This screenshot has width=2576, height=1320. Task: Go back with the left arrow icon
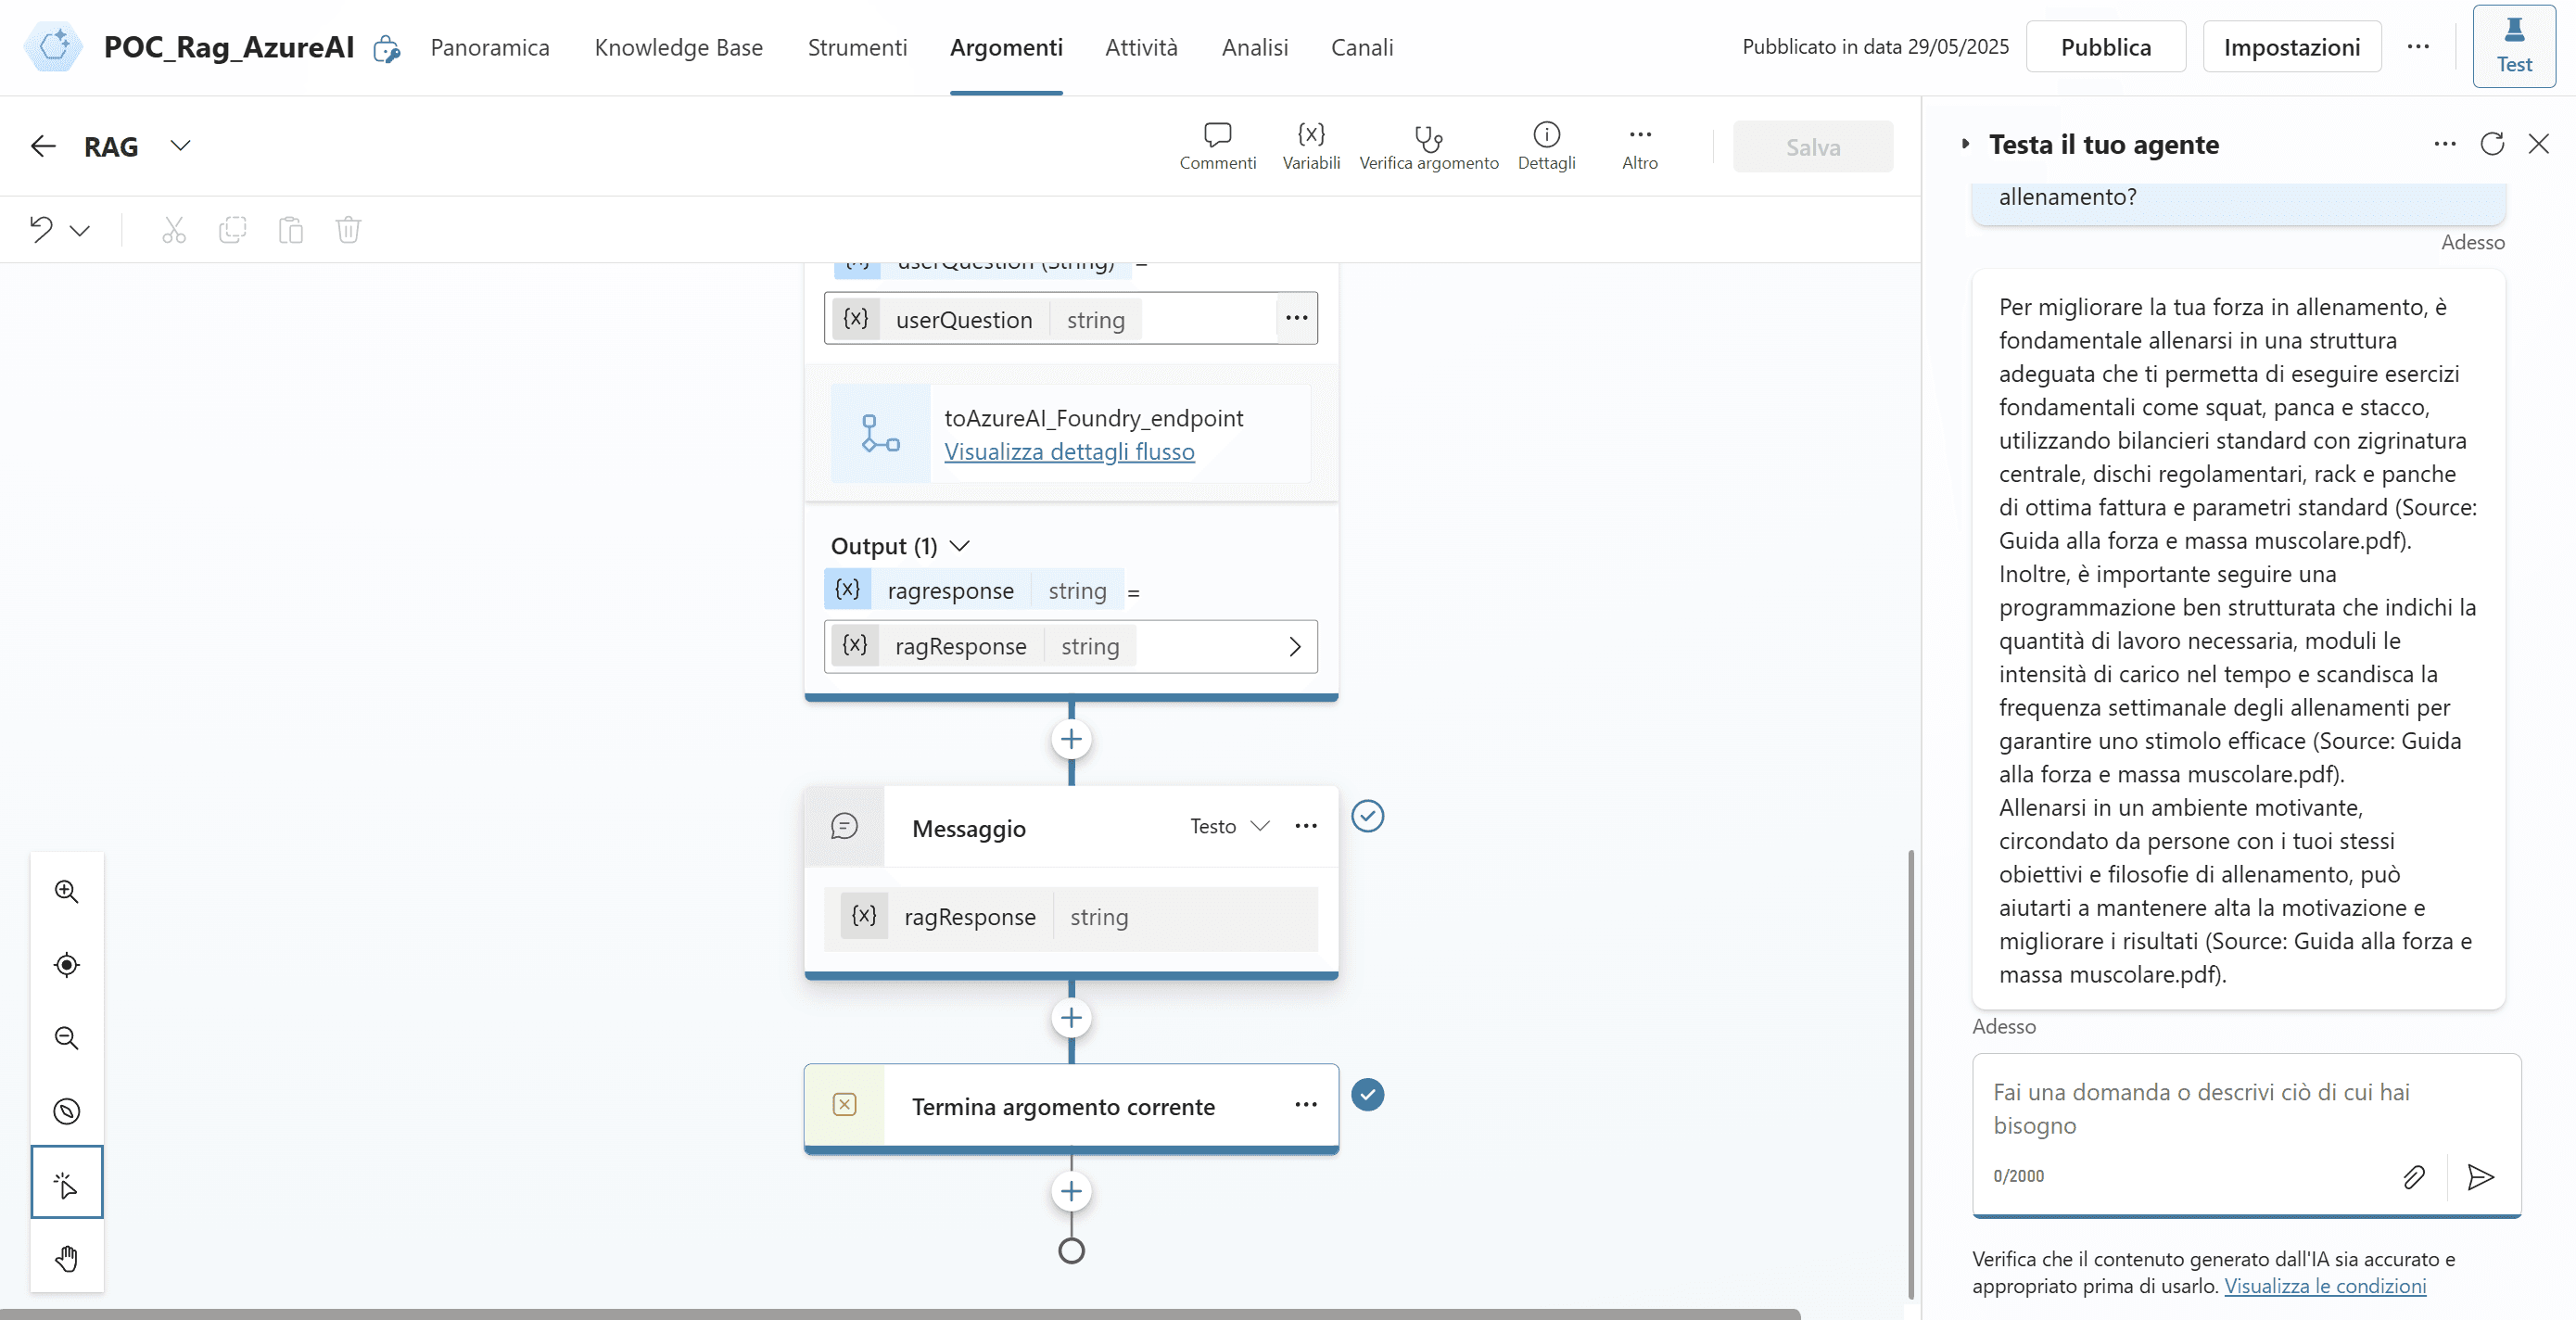(43, 146)
